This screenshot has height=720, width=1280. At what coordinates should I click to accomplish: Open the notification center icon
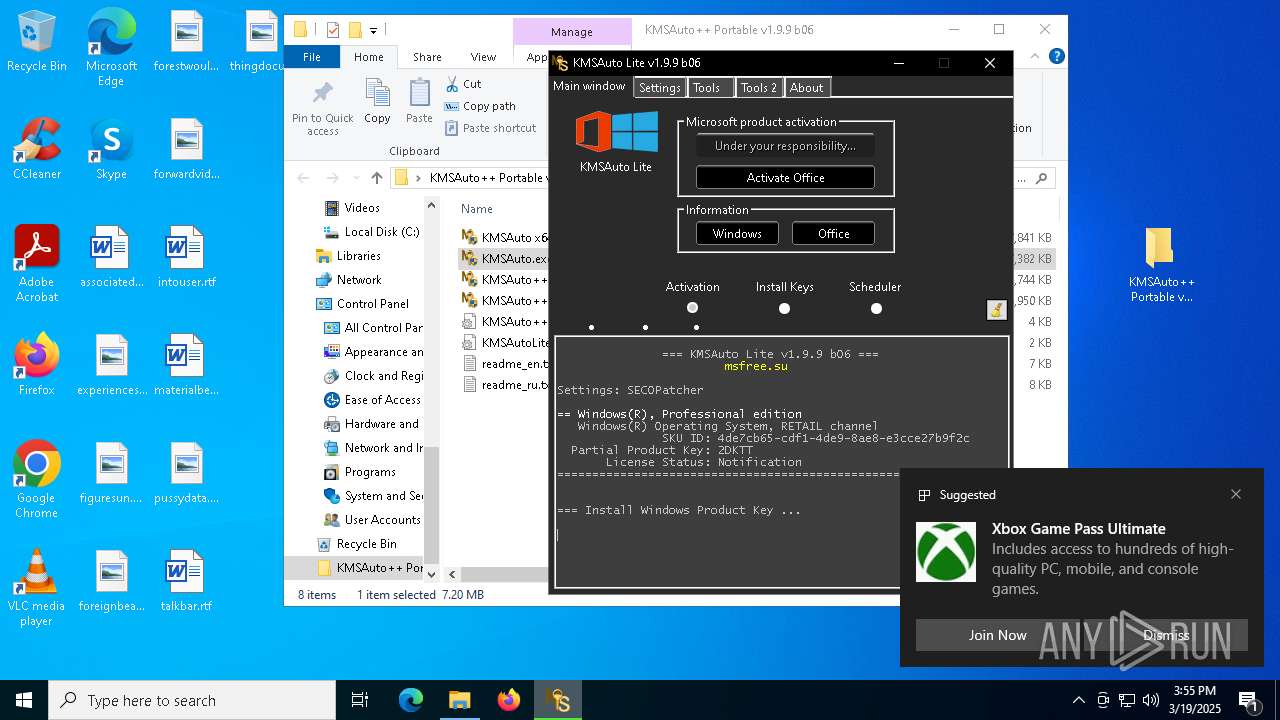pos(1249,700)
